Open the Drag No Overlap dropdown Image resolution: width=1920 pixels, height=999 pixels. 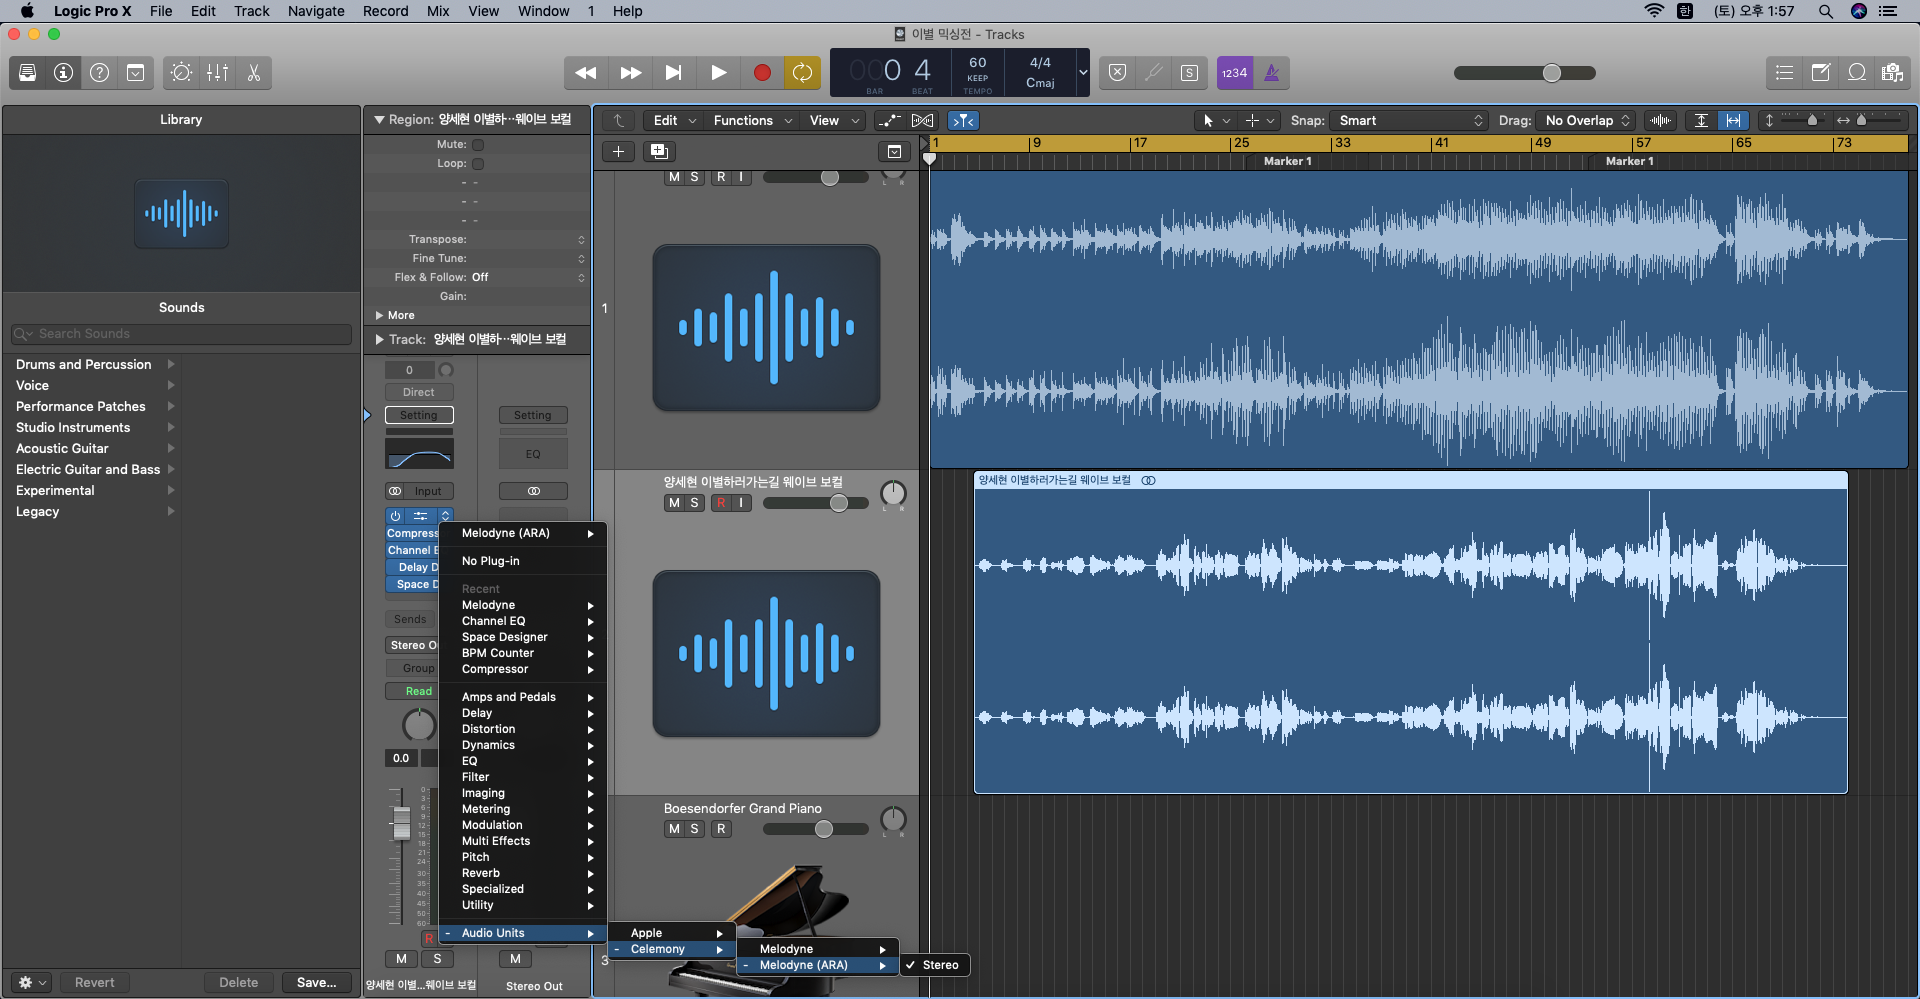click(1586, 121)
